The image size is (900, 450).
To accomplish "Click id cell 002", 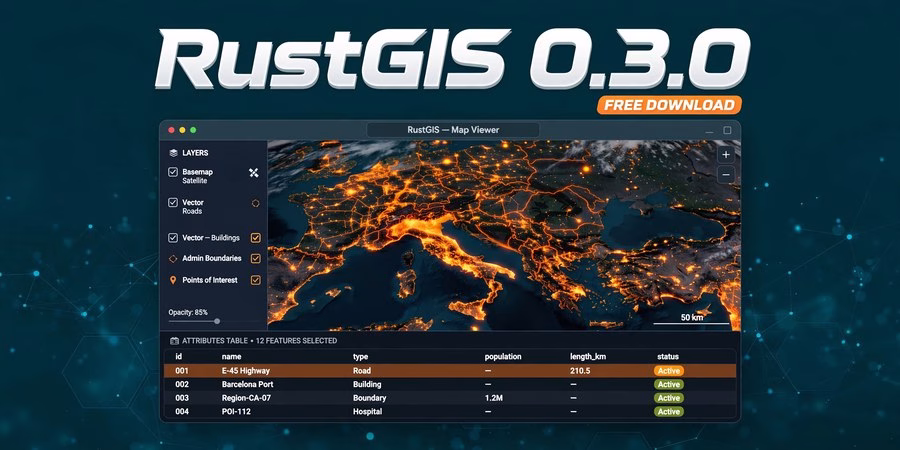I will coord(182,385).
